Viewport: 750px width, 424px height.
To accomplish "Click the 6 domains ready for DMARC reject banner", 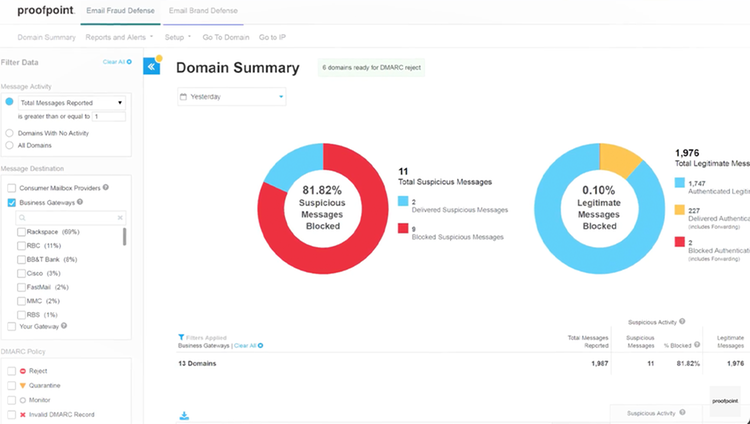I will click(x=372, y=67).
